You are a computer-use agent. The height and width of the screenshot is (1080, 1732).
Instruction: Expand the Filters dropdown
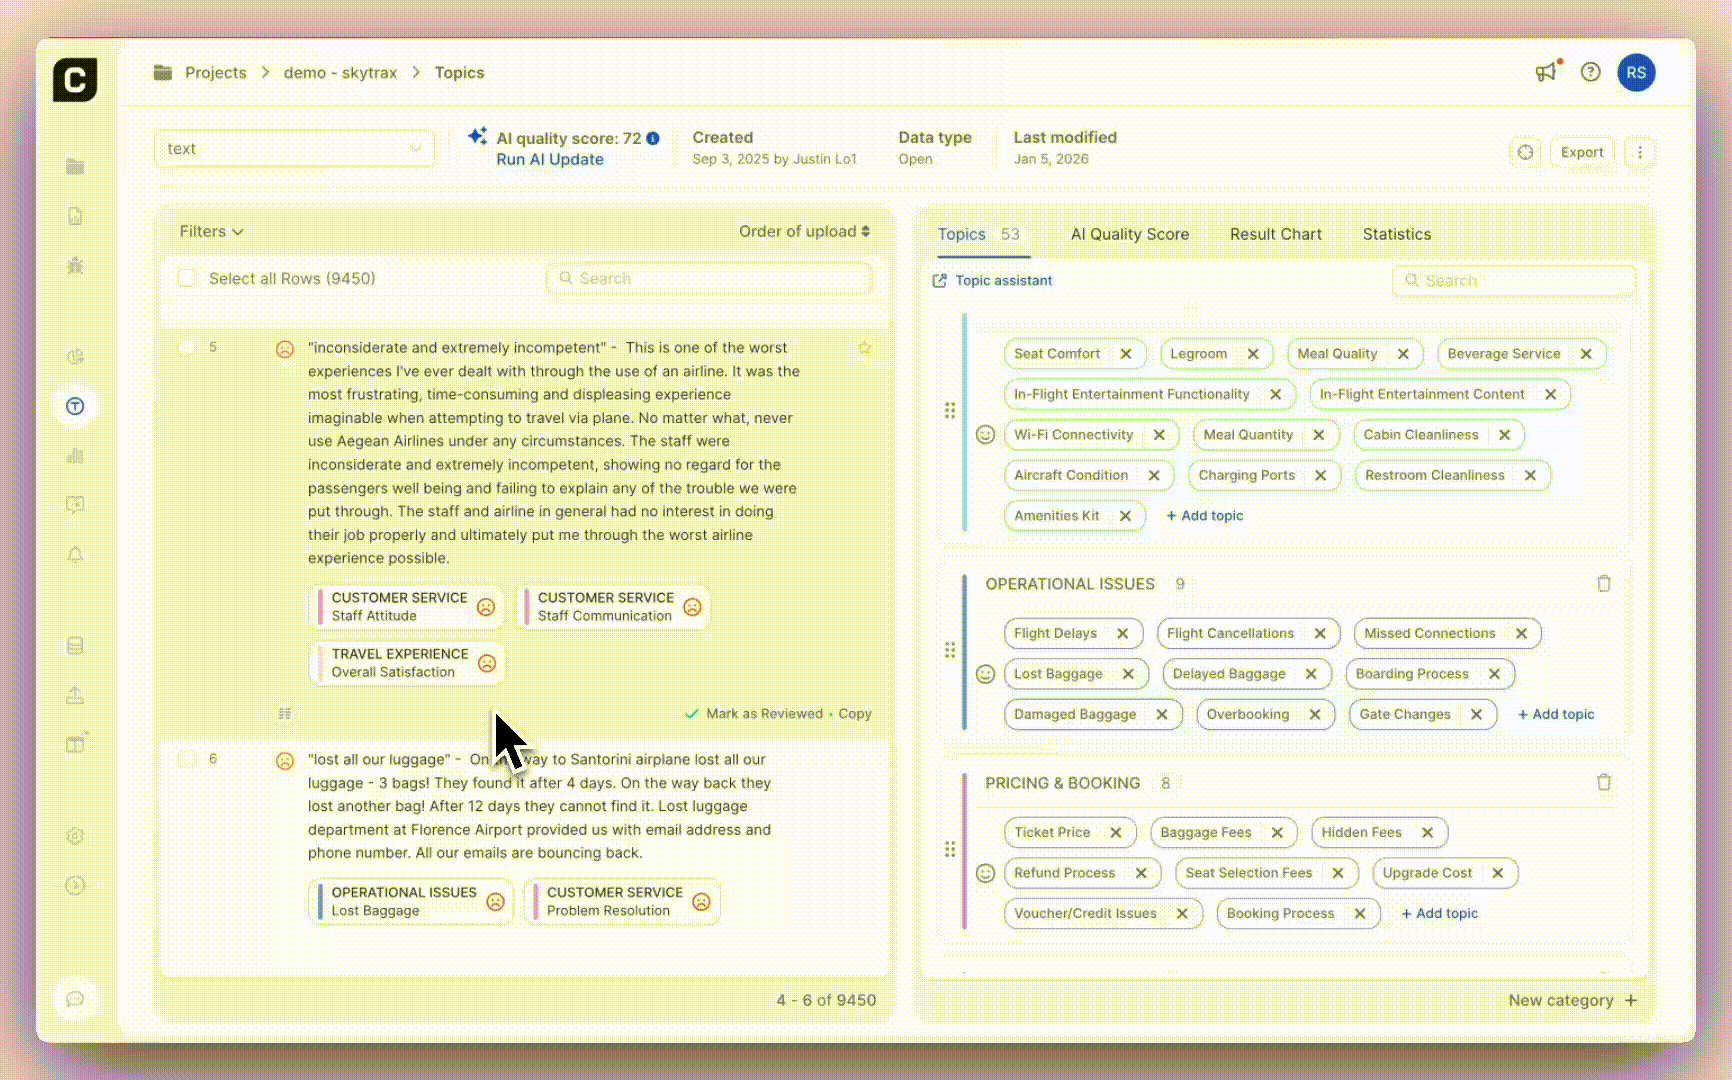tap(211, 232)
